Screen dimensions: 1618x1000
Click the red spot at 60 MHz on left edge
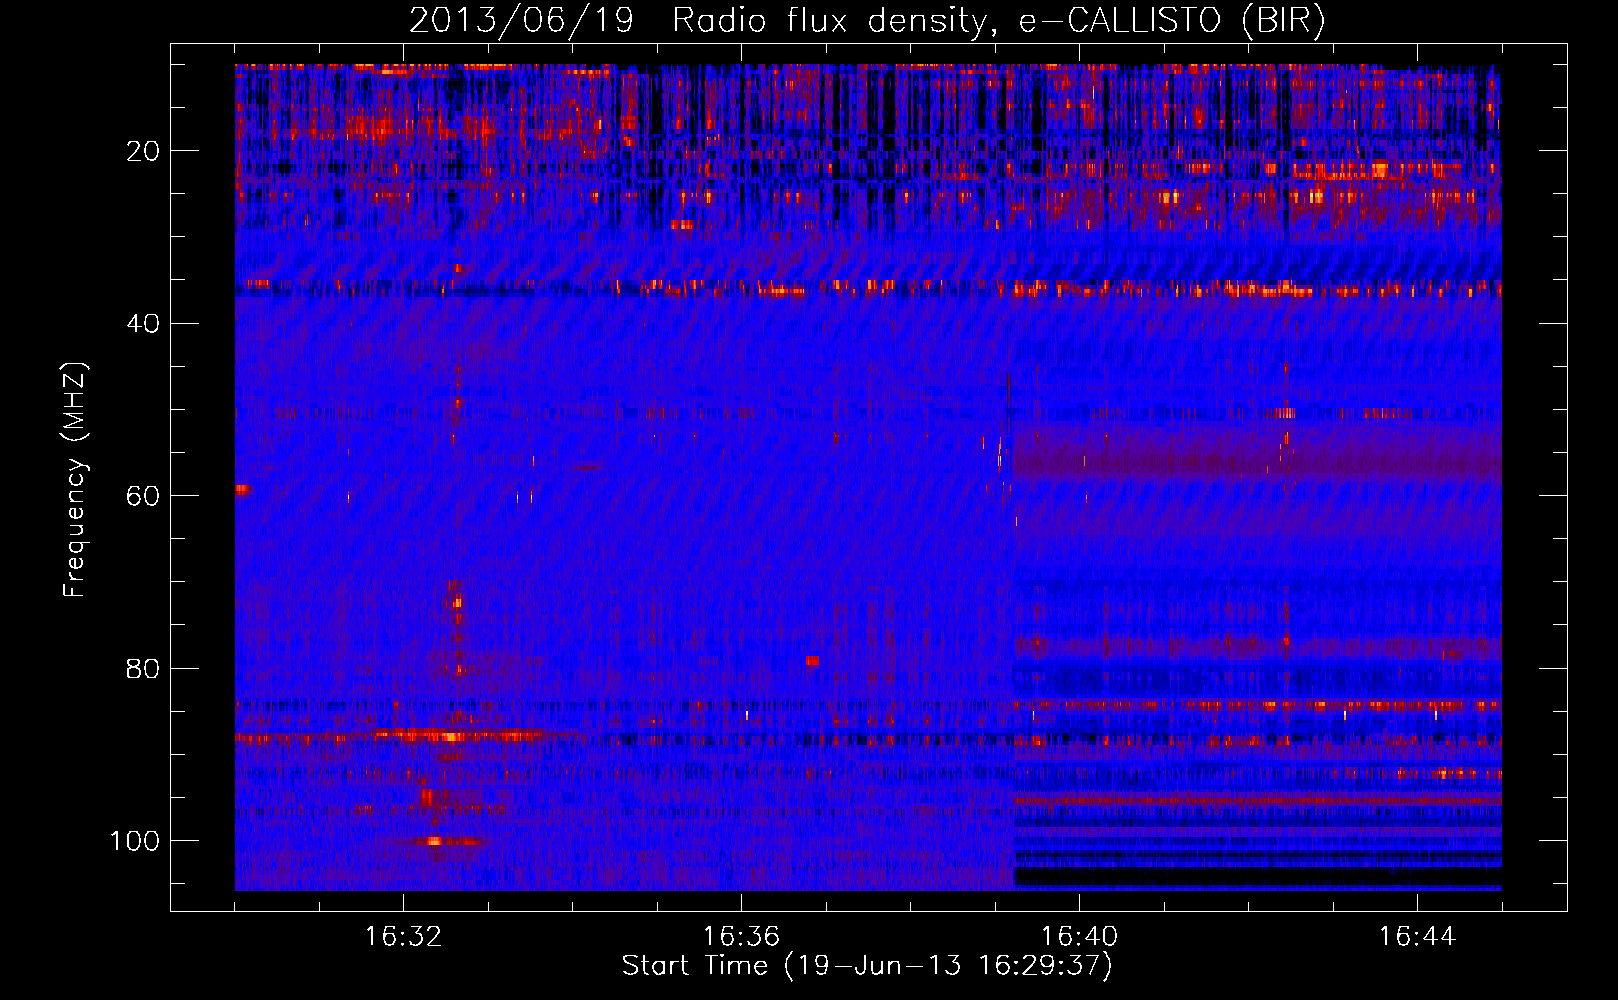[x=242, y=489]
